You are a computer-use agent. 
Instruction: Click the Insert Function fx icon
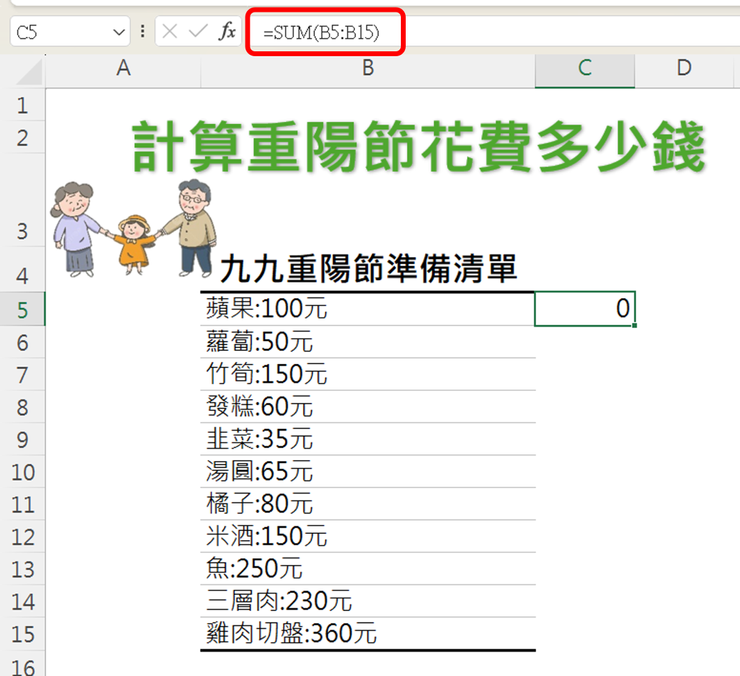pos(227,32)
